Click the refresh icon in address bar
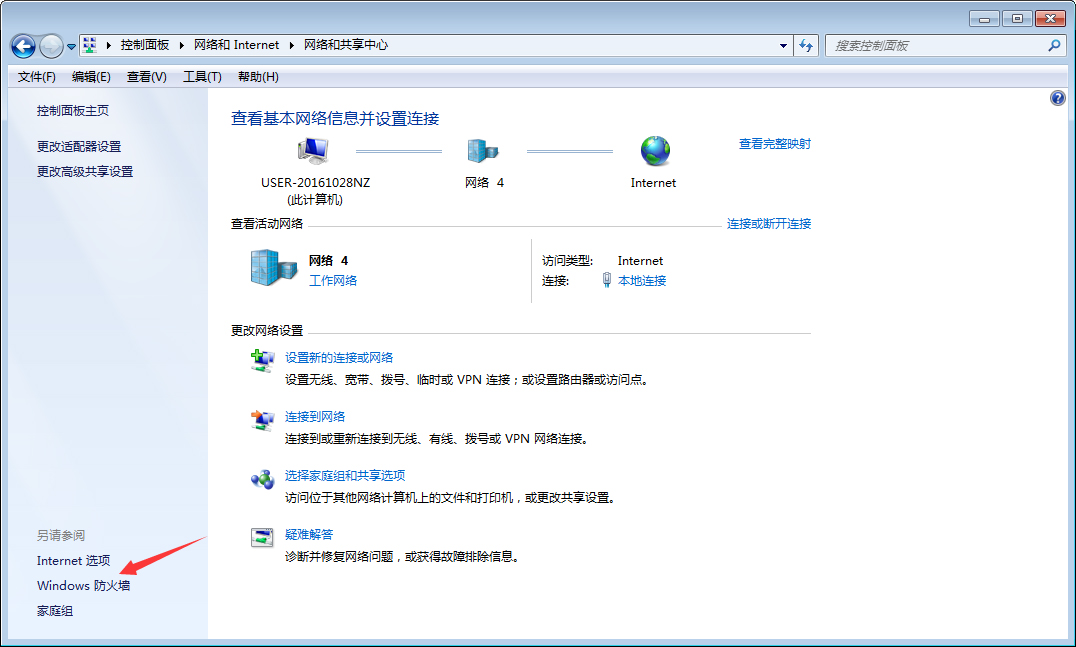Viewport: 1076px width, 647px height. pyautogui.click(x=806, y=45)
